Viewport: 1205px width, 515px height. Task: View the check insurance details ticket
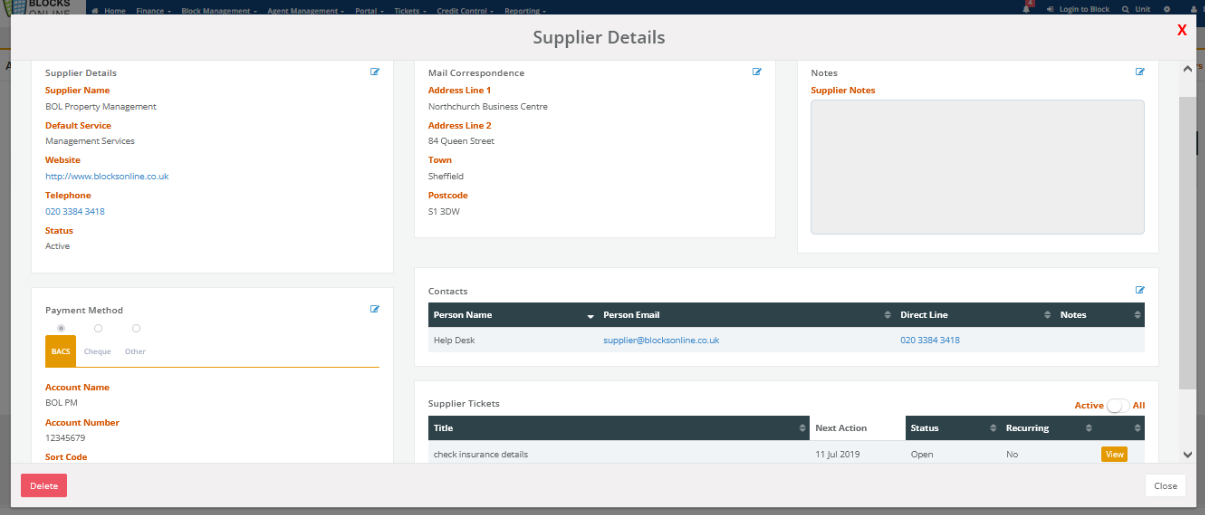(x=1113, y=454)
